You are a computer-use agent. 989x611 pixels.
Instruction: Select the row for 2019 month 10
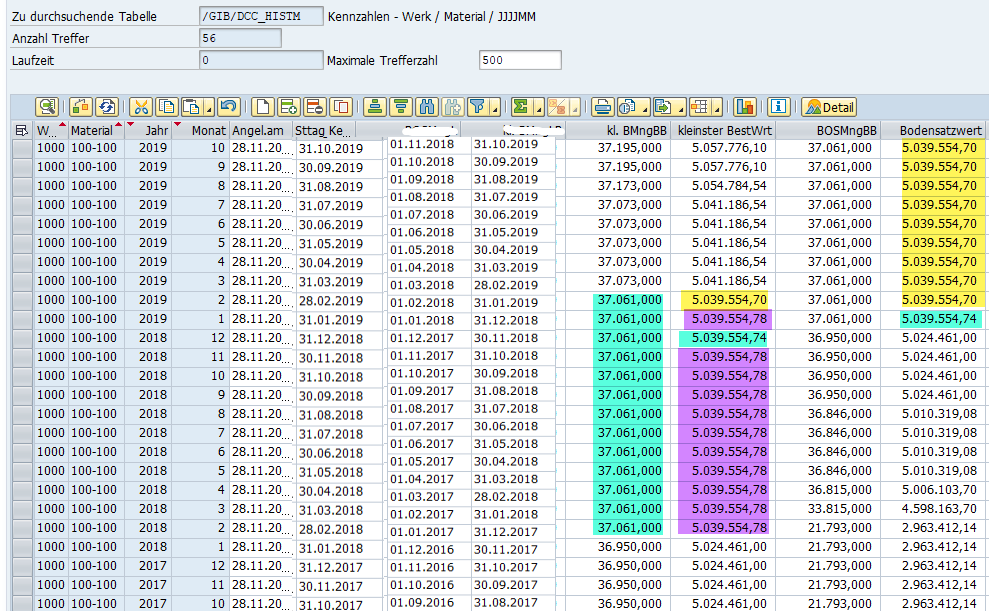22,148
